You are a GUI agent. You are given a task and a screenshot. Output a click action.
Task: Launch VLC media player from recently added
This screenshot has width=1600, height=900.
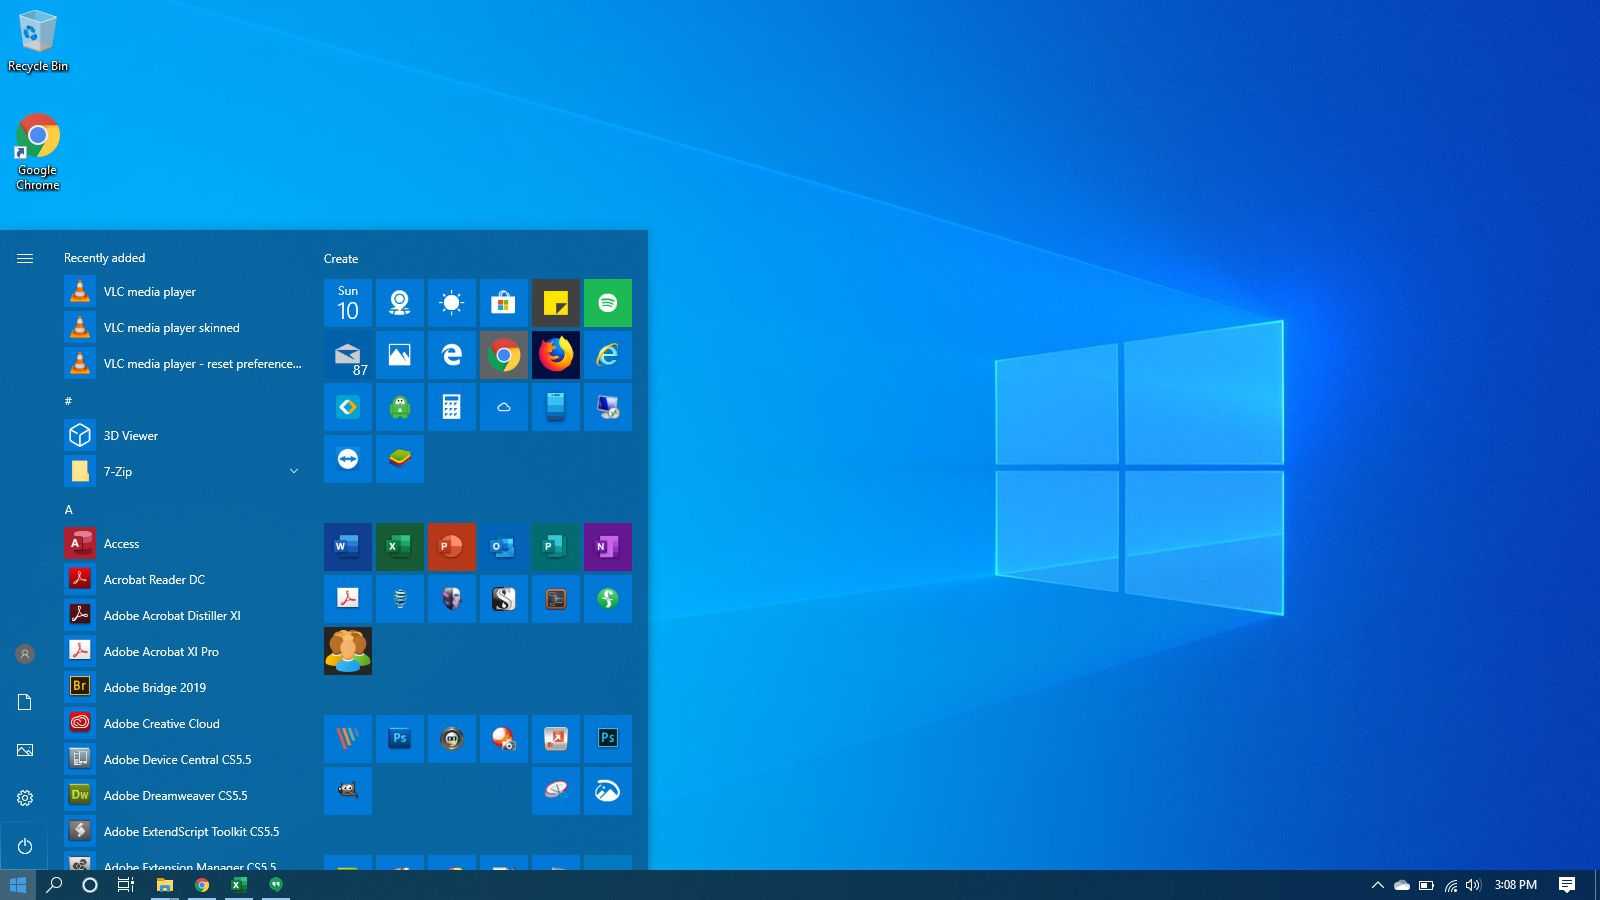(184, 291)
